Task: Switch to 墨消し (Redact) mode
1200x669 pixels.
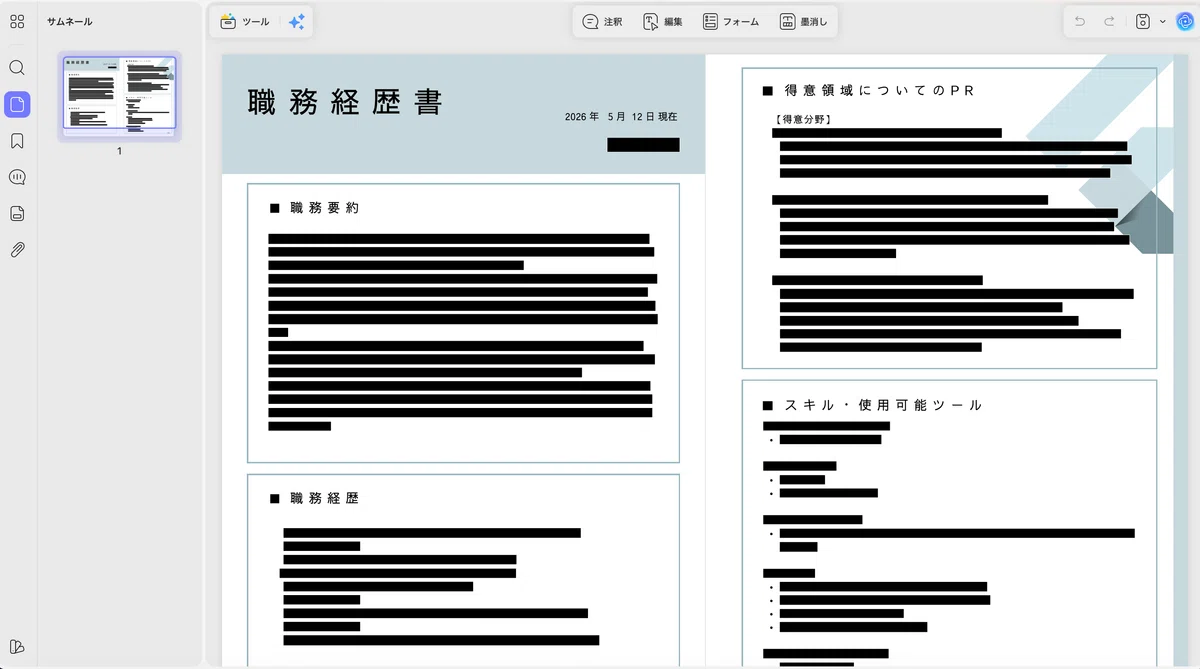Action: coord(803,21)
